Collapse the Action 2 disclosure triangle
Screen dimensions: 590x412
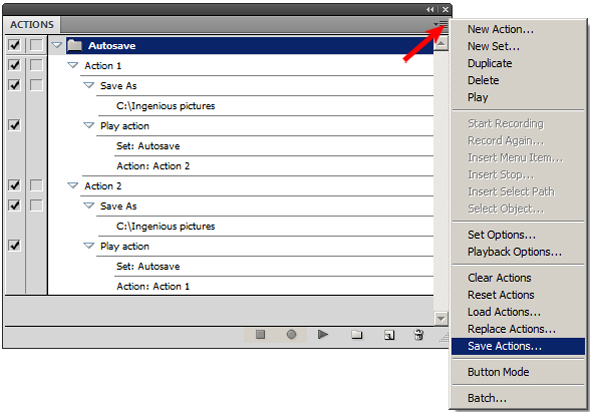click(73, 185)
